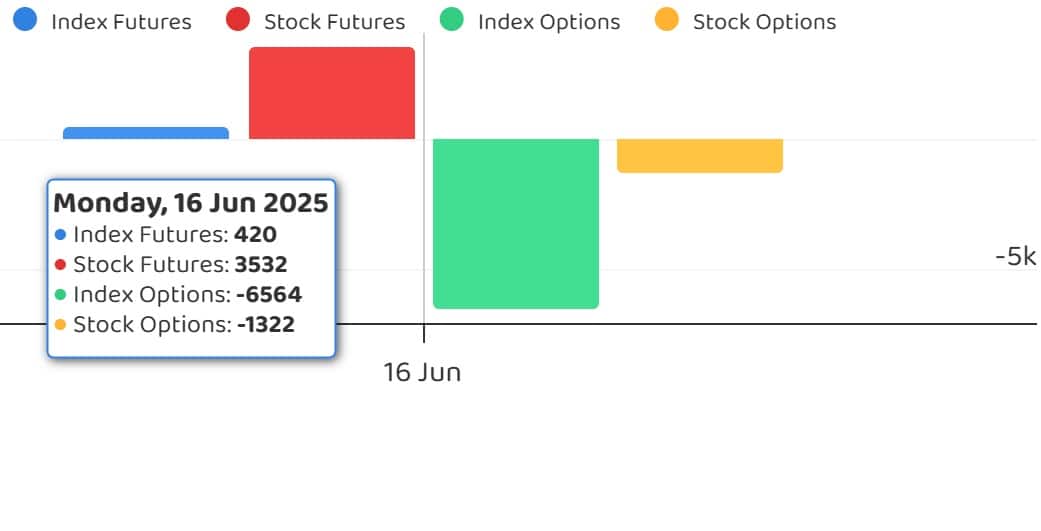Viewport: 1041px width, 531px height.
Task: Click the Stock Options -1322 tooltip row
Action: pyautogui.click(x=175, y=324)
